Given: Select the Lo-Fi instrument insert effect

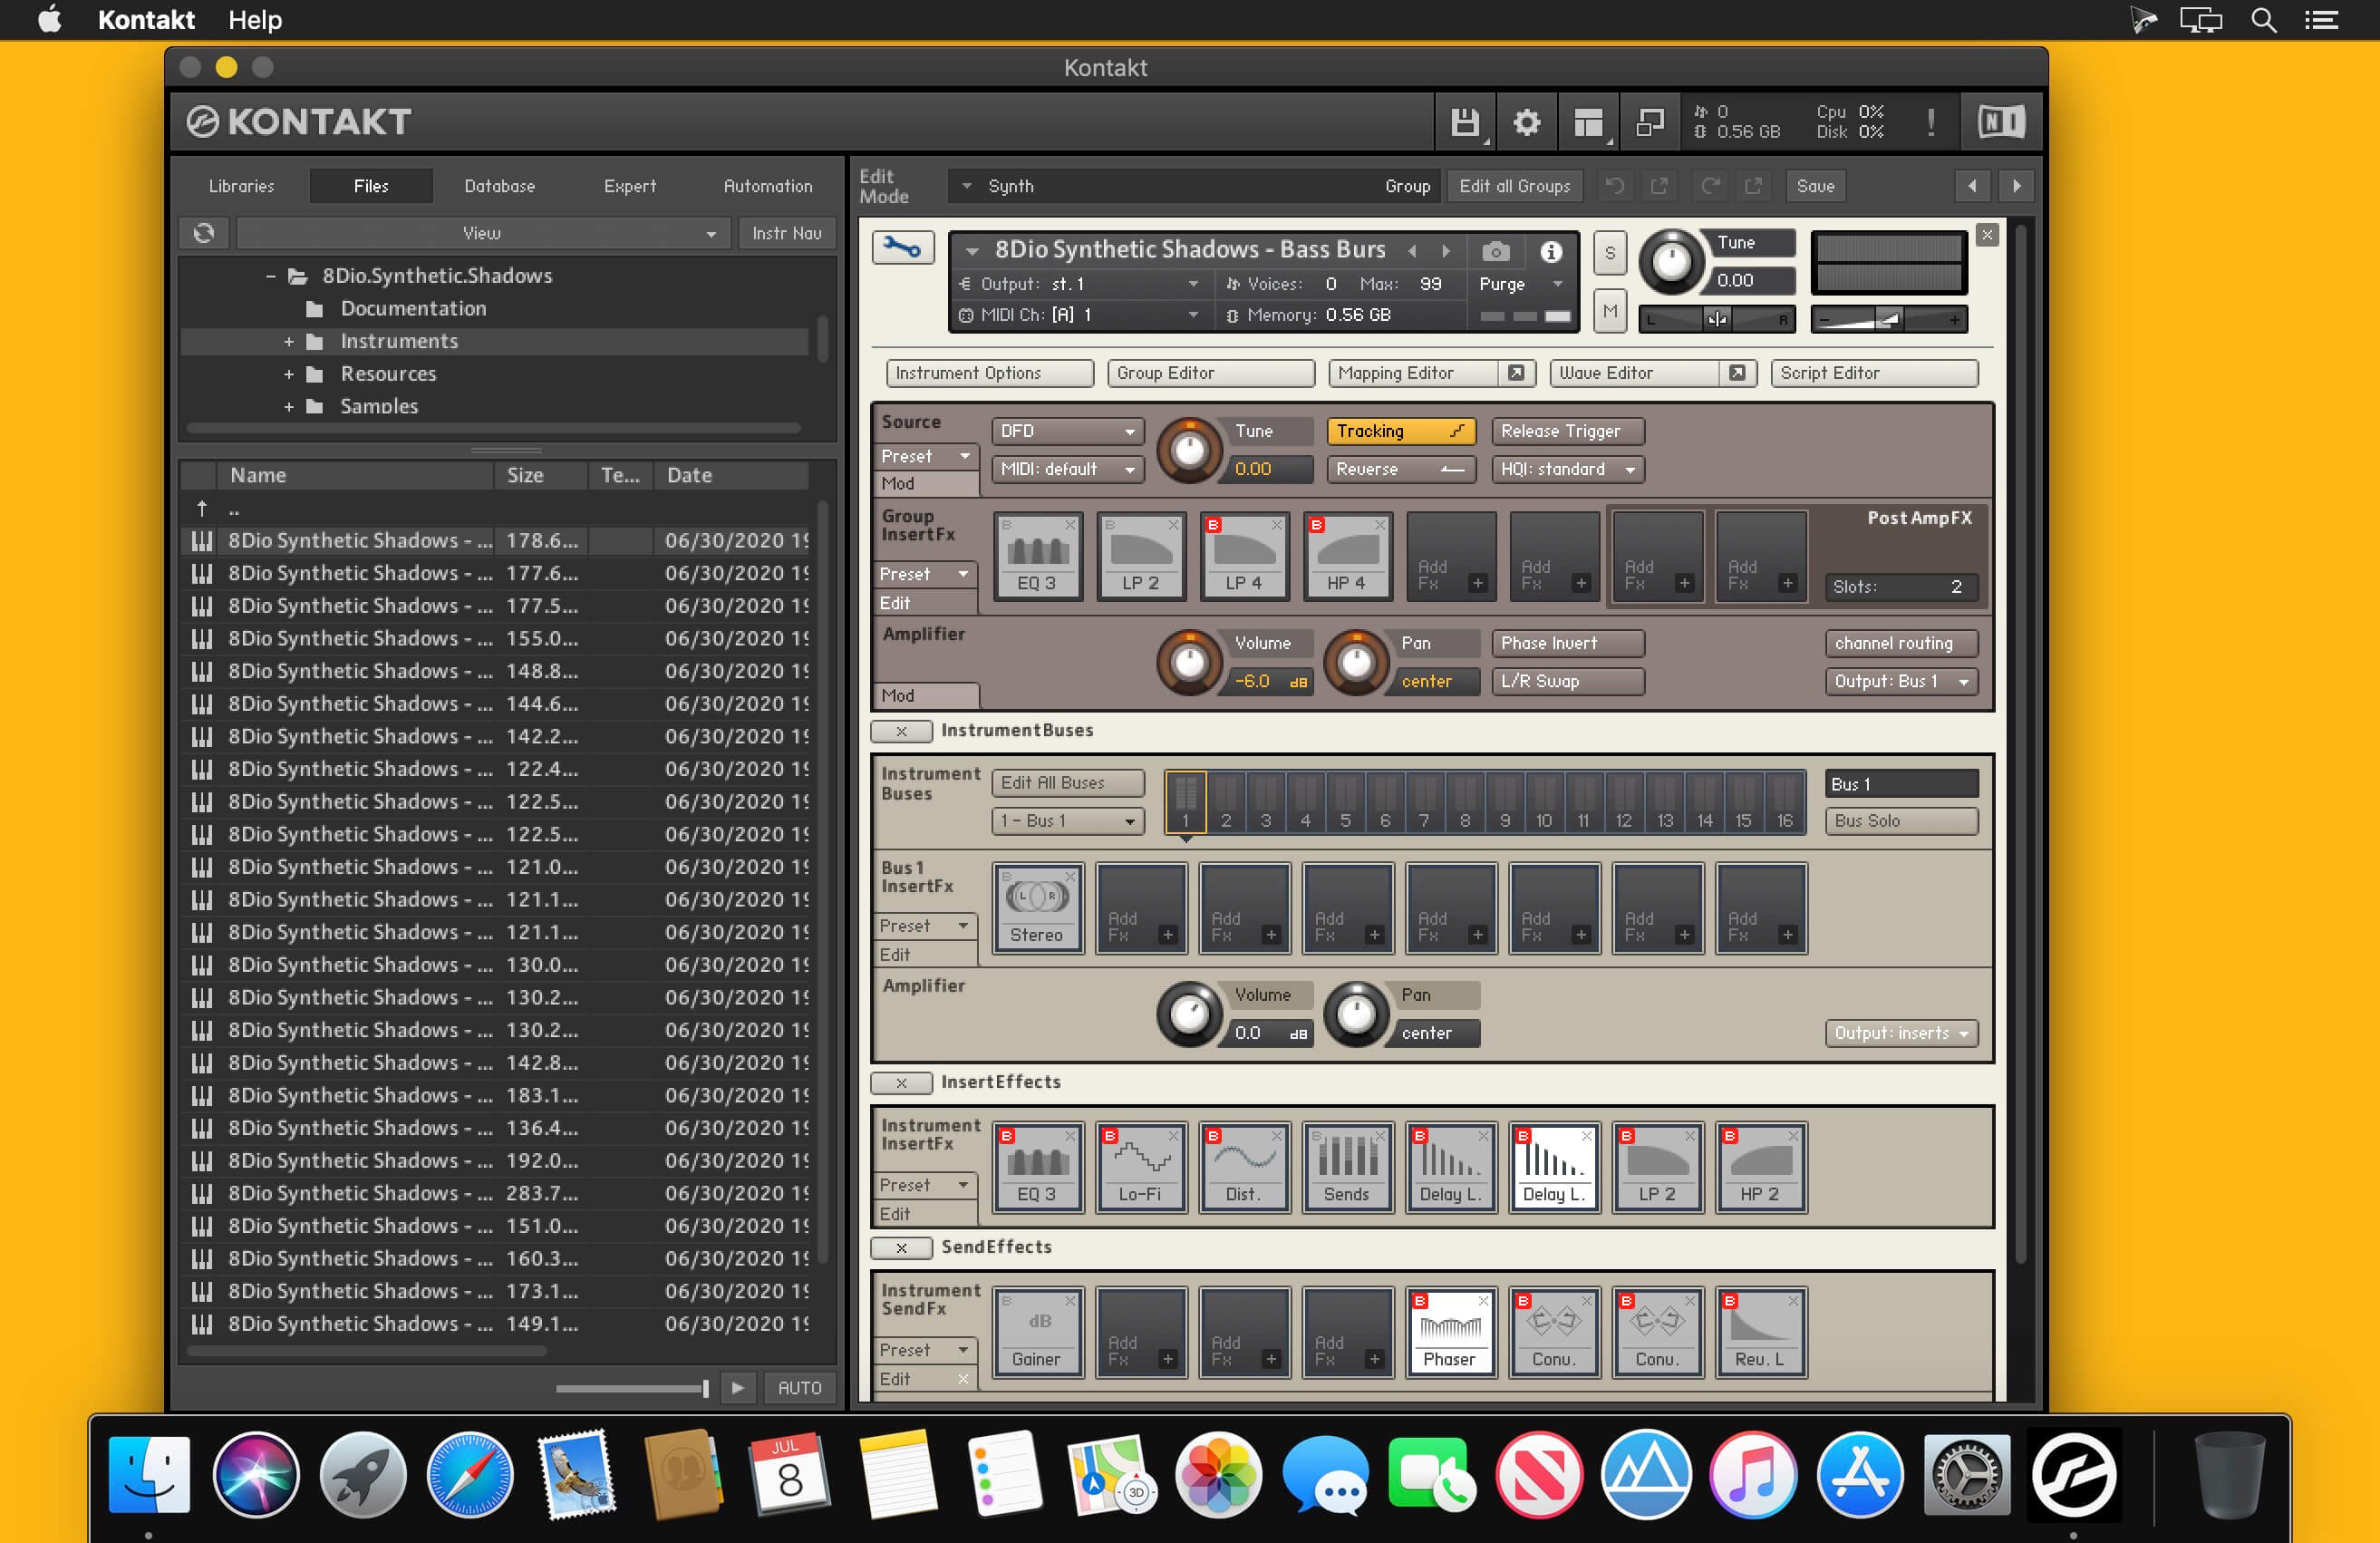Looking at the screenshot, I should (x=1141, y=1167).
